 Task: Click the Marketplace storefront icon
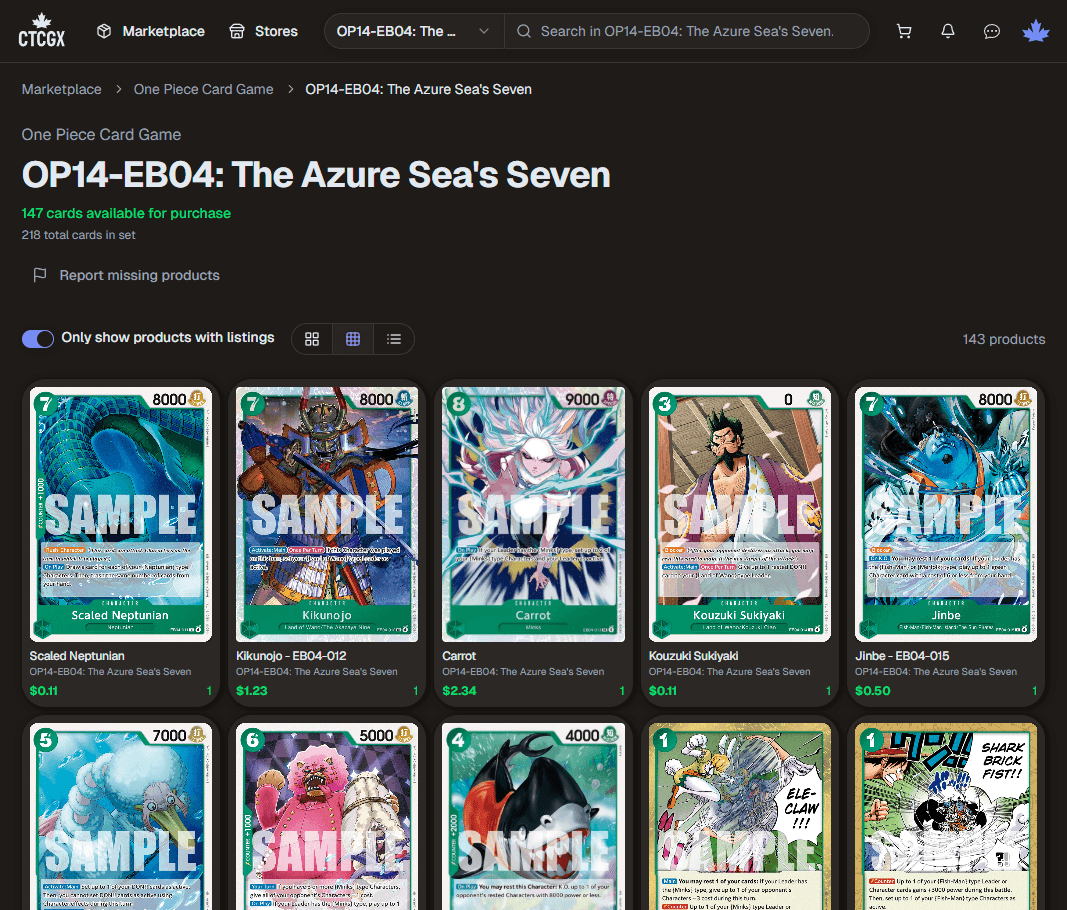pos(103,31)
